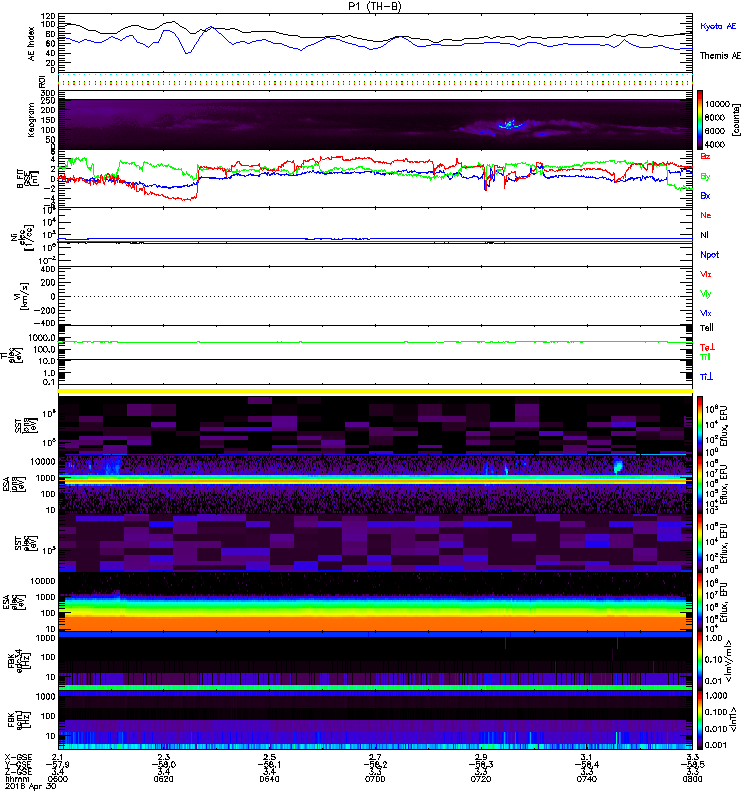Click the color bar labeled <|mV/m|>
The width and height of the screenshot is (750, 800).
click(701, 661)
